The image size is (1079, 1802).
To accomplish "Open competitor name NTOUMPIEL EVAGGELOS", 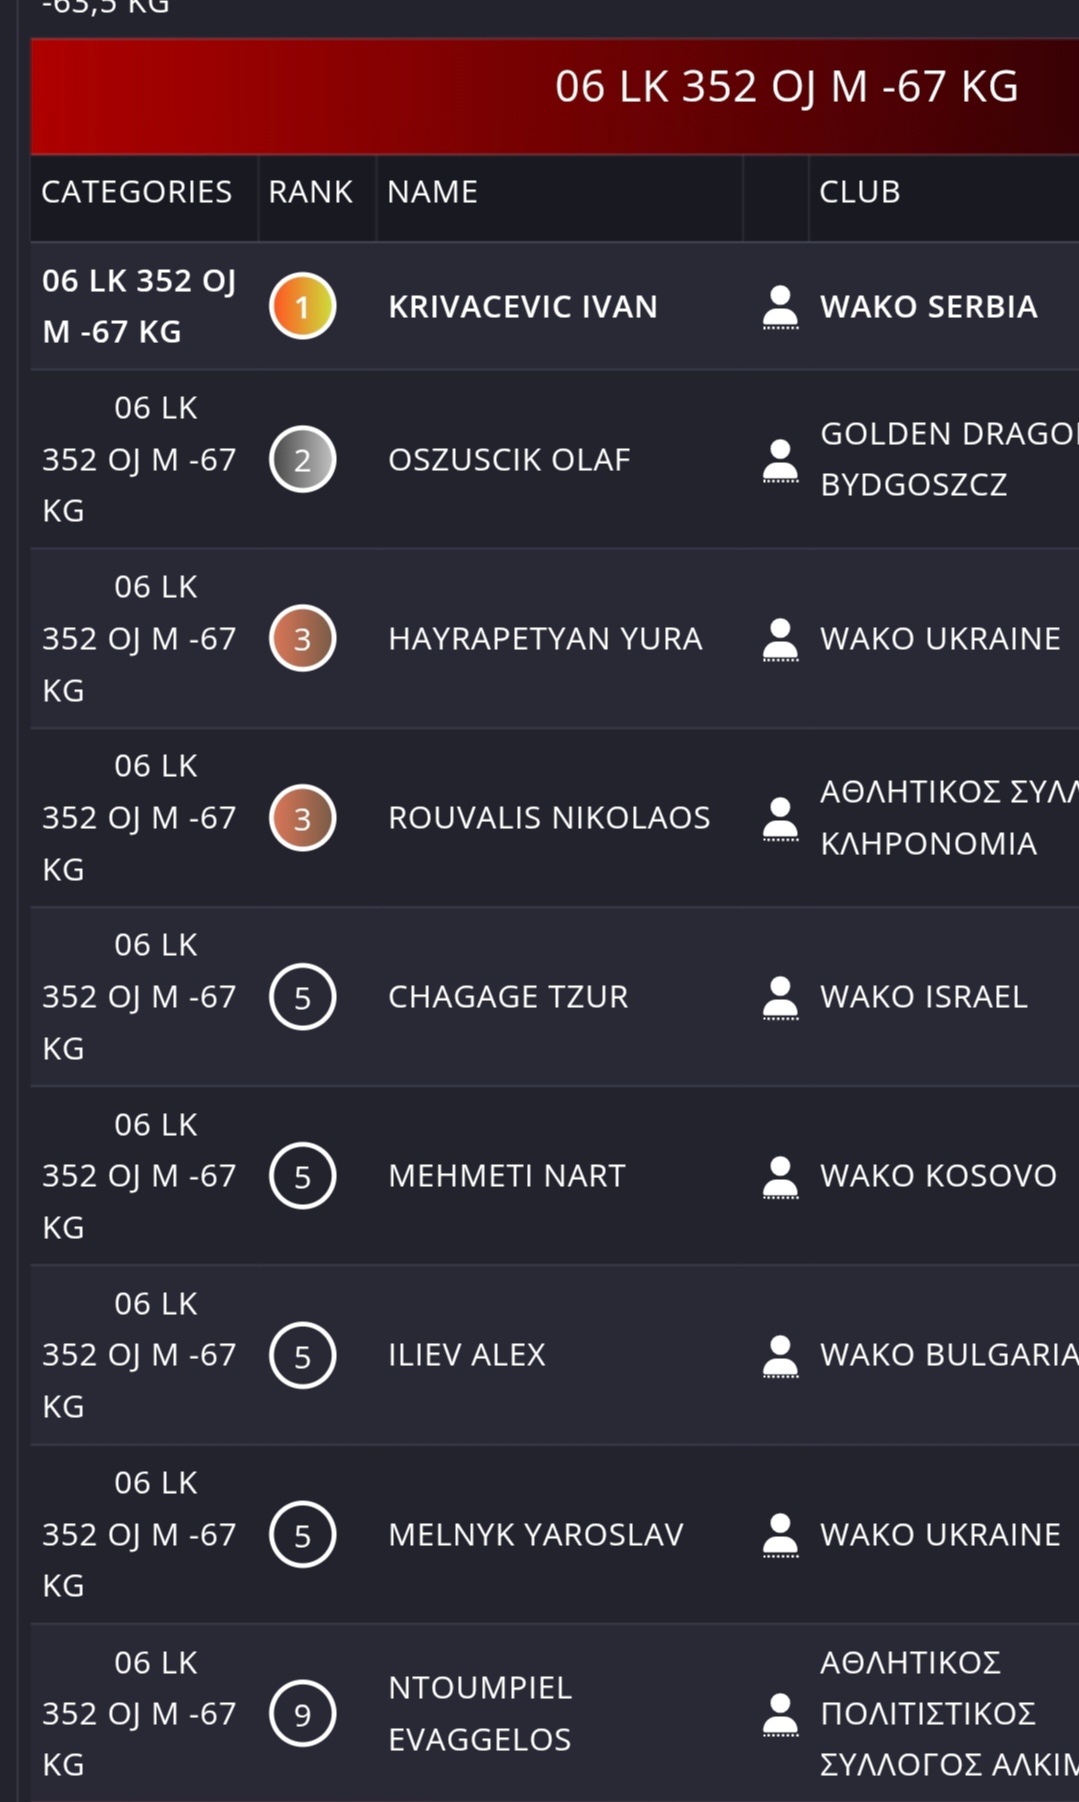I will pyautogui.click(x=480, y=1713).
